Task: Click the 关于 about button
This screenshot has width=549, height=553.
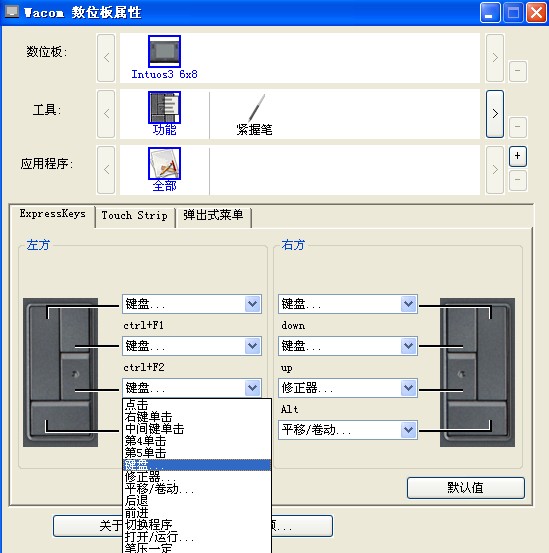Action: pos(88,526)
